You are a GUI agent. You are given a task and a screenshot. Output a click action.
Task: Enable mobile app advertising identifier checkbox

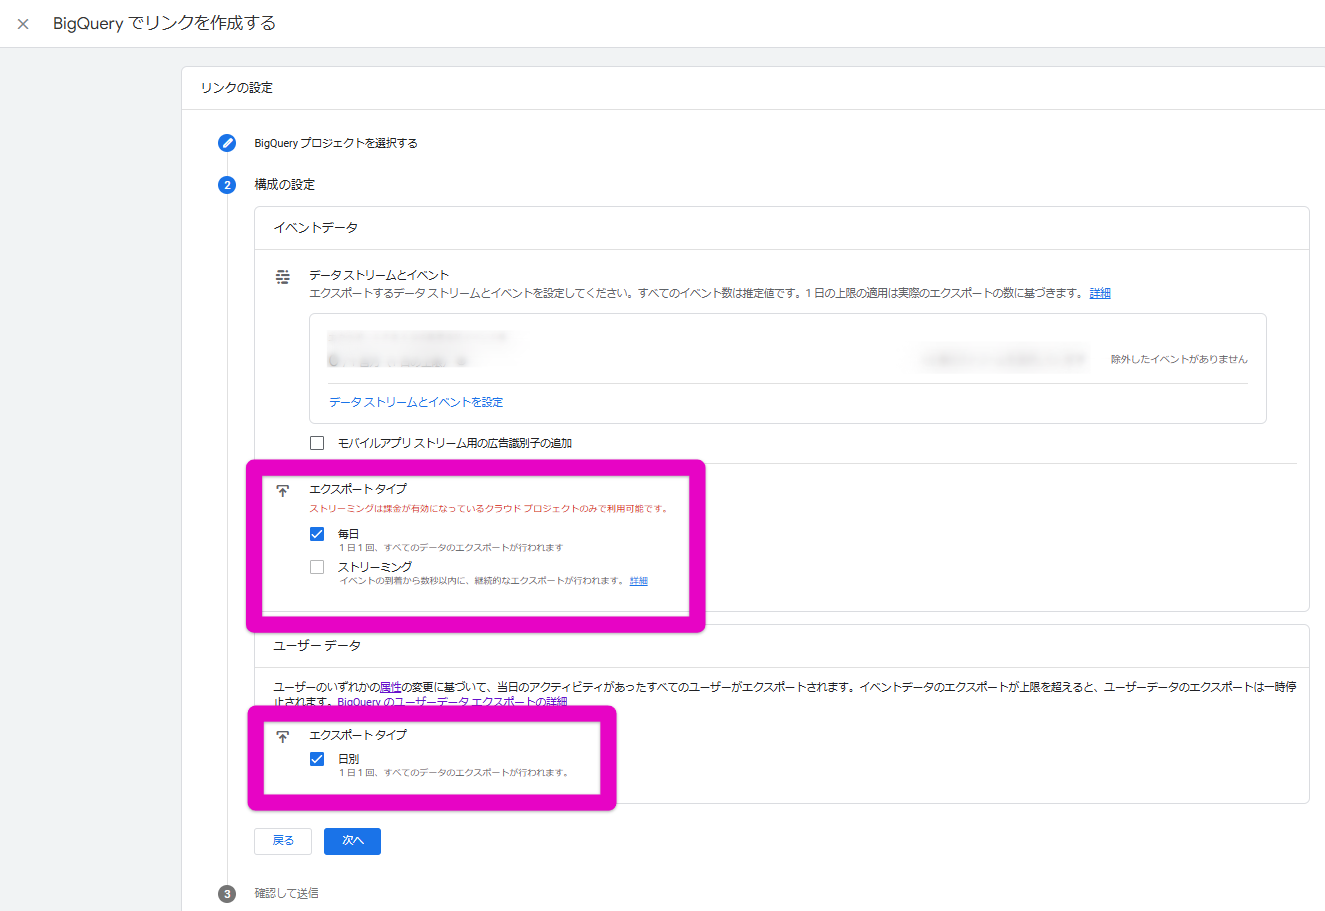pos(317,443)
